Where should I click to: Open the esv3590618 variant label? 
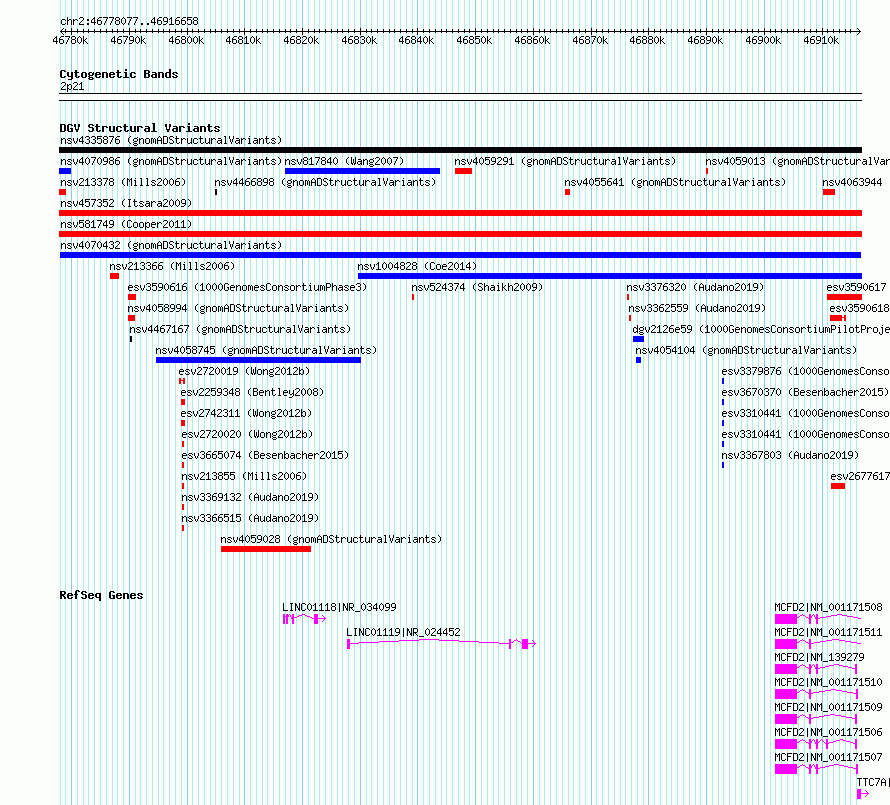859,308
